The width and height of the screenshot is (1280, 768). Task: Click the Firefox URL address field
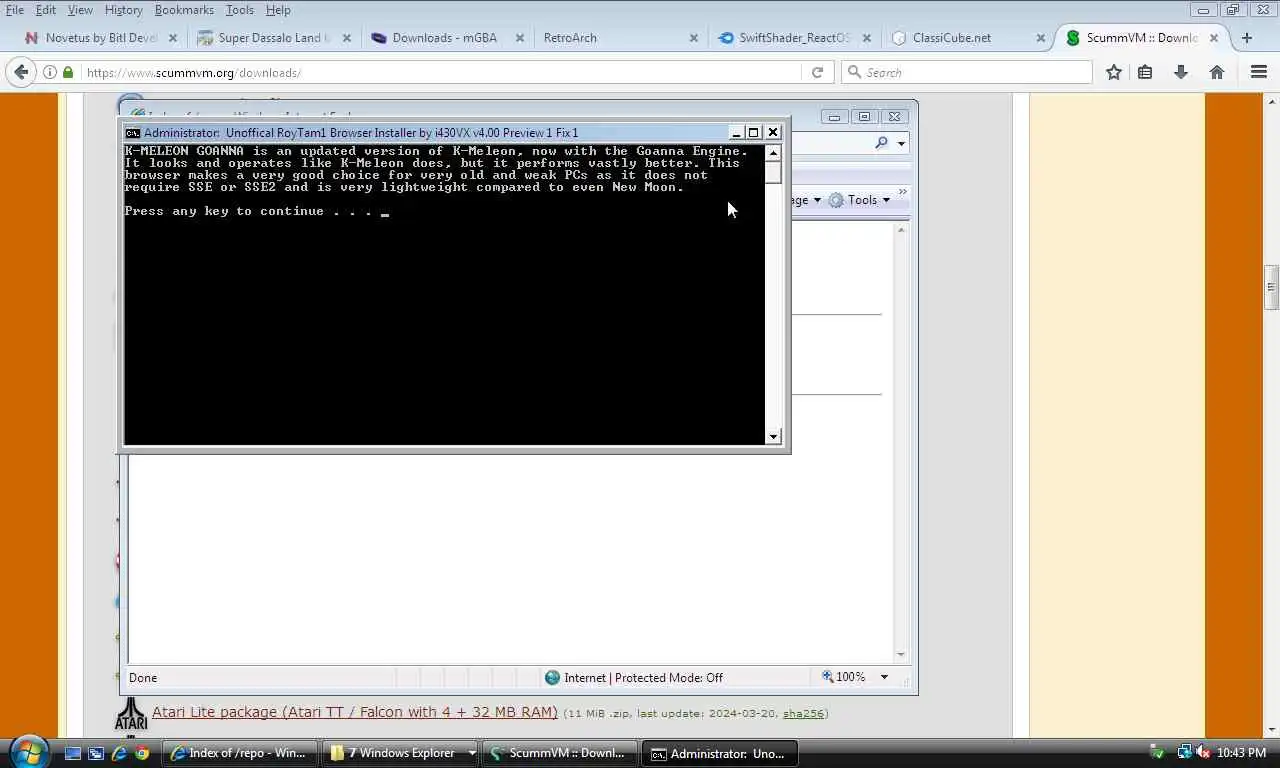point(440,72)
